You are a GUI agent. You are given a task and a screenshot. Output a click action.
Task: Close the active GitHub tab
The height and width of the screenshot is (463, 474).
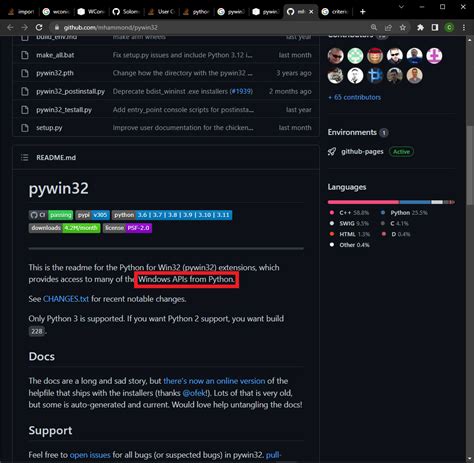[311, 12]
